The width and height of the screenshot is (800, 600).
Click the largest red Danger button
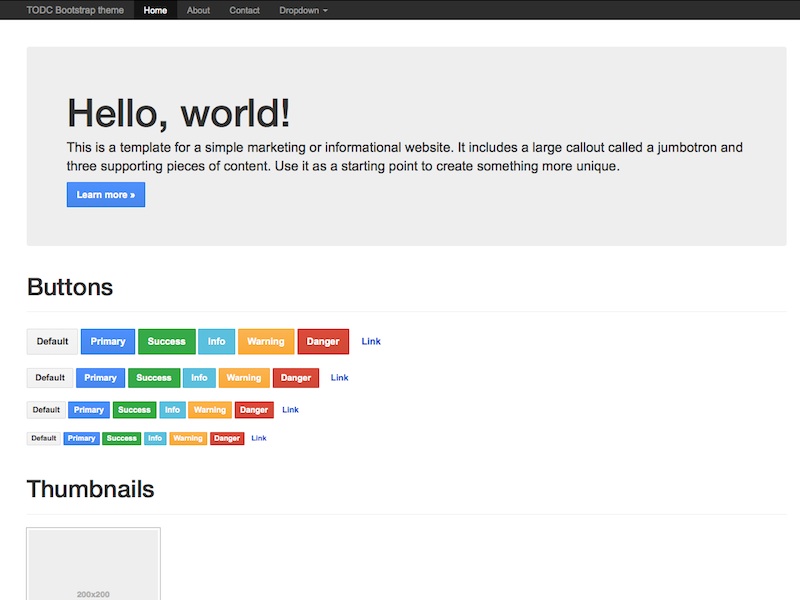pos(323,341)
